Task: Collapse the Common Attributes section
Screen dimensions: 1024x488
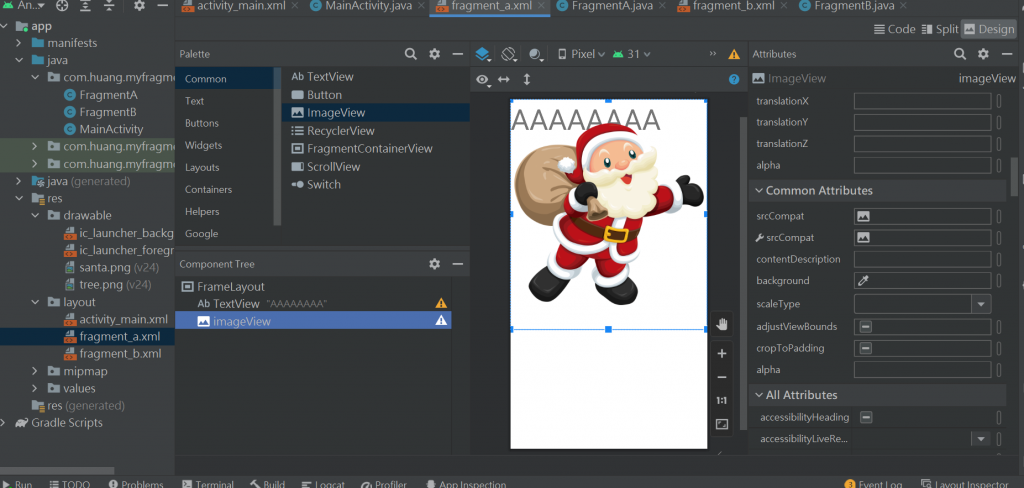Action: pyautogui.click(x=759, y=191)
